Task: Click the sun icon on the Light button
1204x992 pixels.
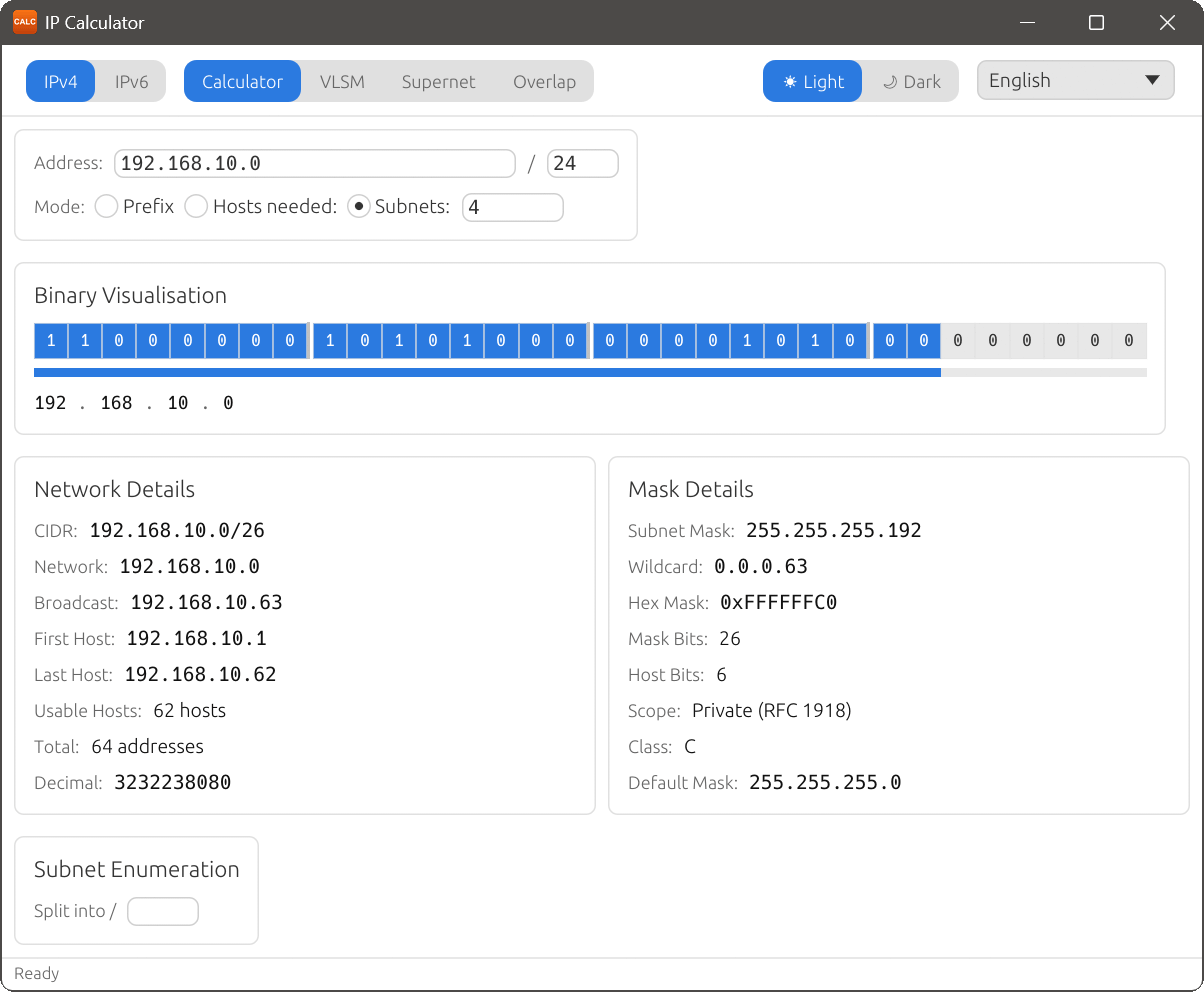Action: pyautogui.click(x=790, y=81)
